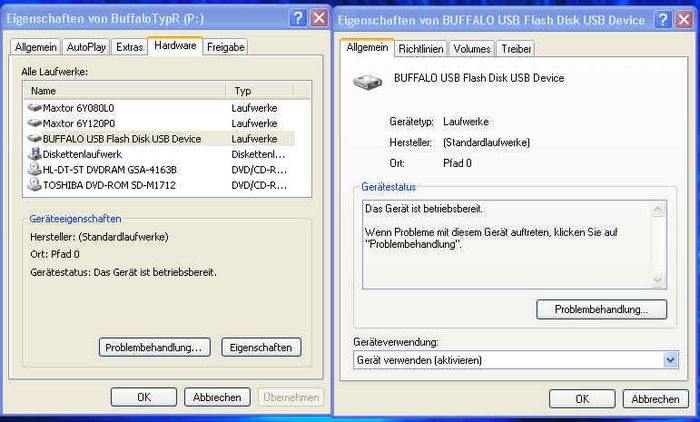700x422 pixels.
Task: Click the Geräteverwendung combo box field
Action: click(x=516, y=360)
